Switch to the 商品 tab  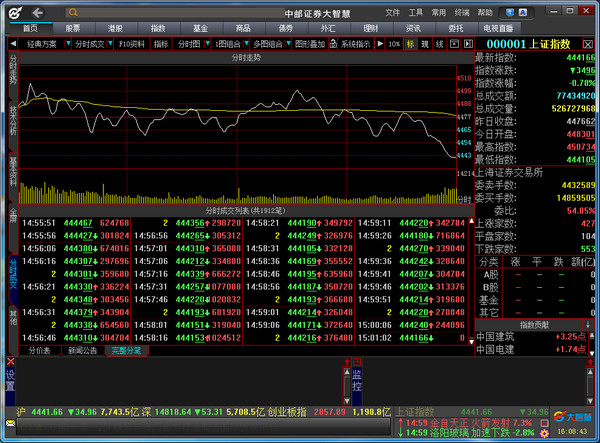click(x=243, y=28)
